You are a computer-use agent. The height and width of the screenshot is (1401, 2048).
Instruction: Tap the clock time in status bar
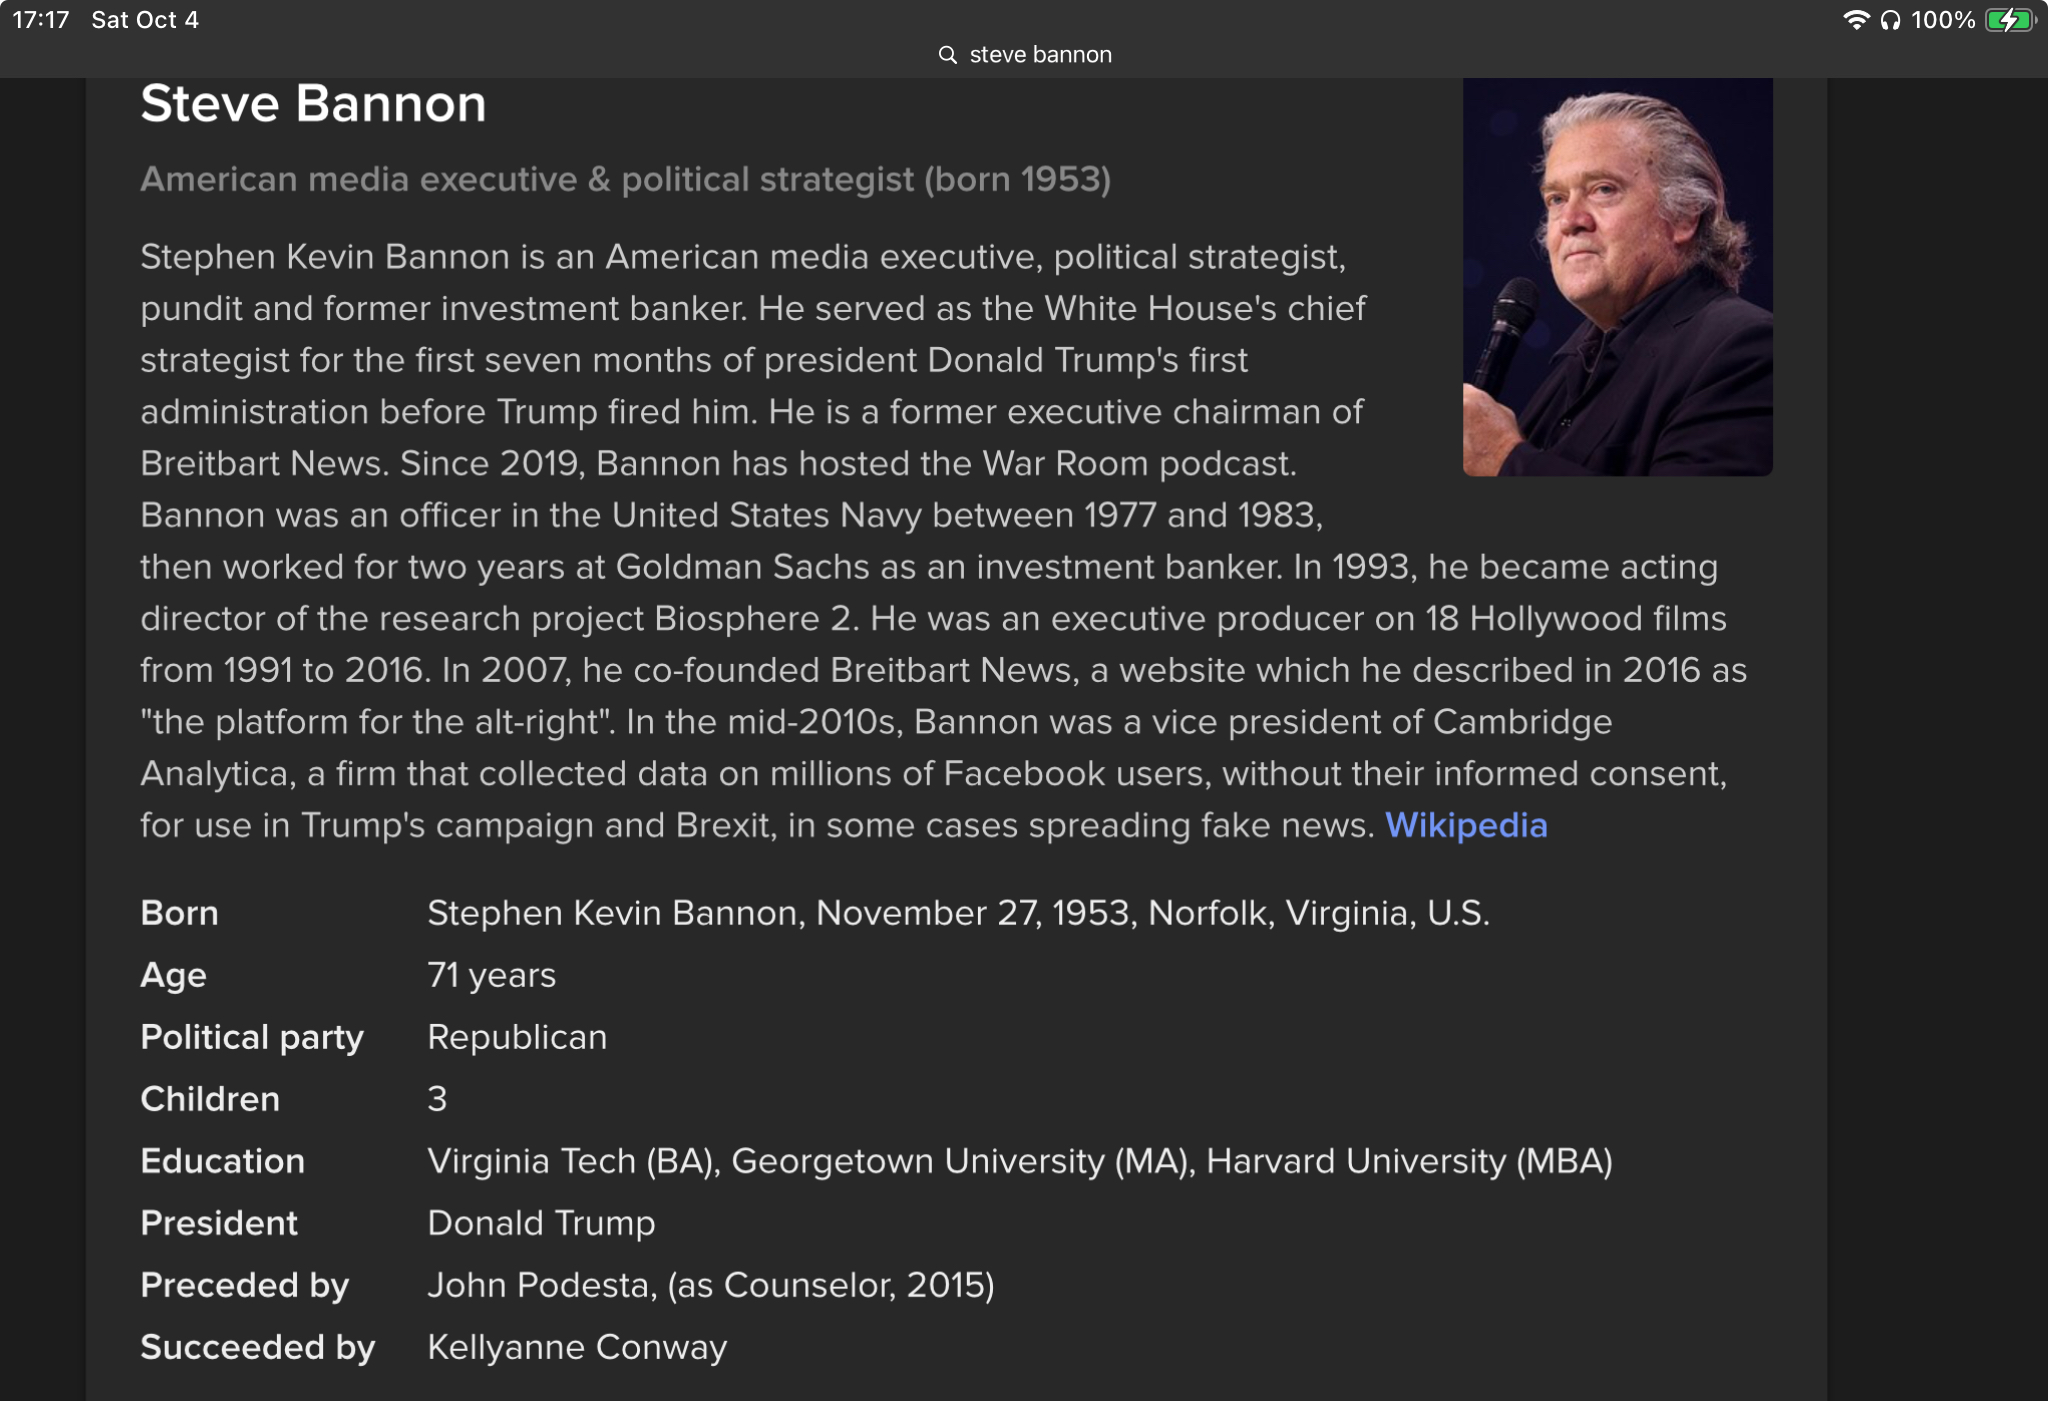point(41,20)
